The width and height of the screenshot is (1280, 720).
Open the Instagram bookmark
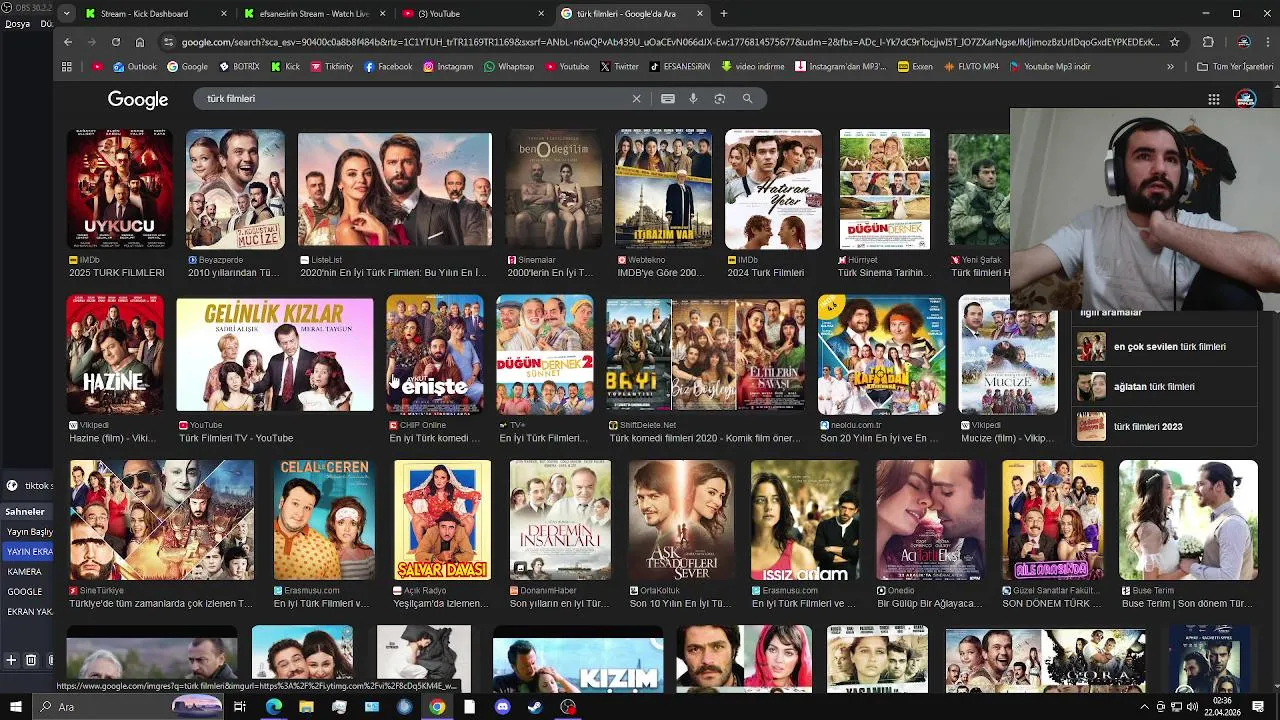[448, 67]
